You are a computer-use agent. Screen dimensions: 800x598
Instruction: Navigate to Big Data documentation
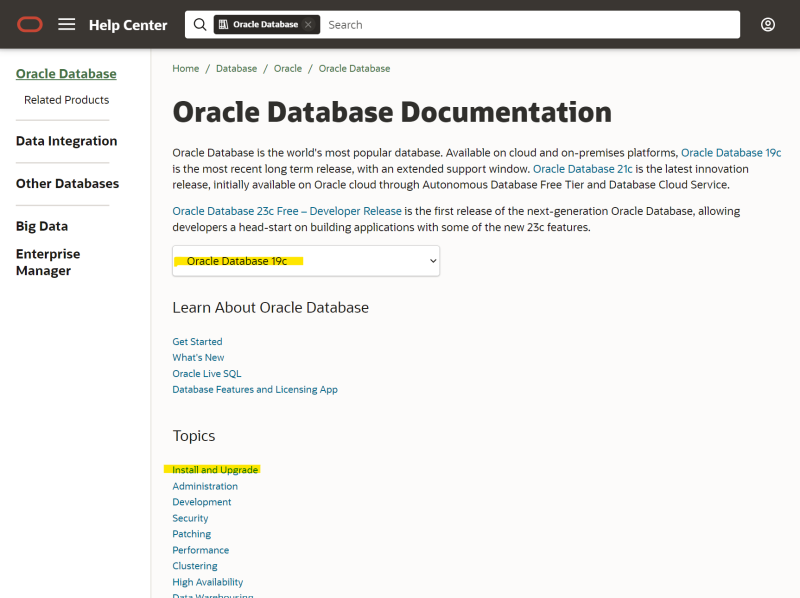41,226
